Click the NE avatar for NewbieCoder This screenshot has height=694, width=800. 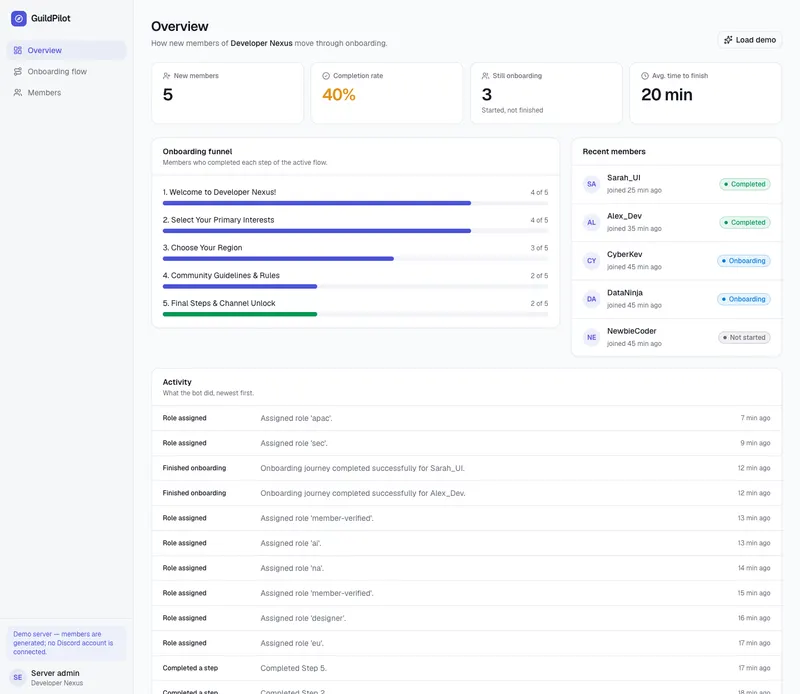[591, 337]
